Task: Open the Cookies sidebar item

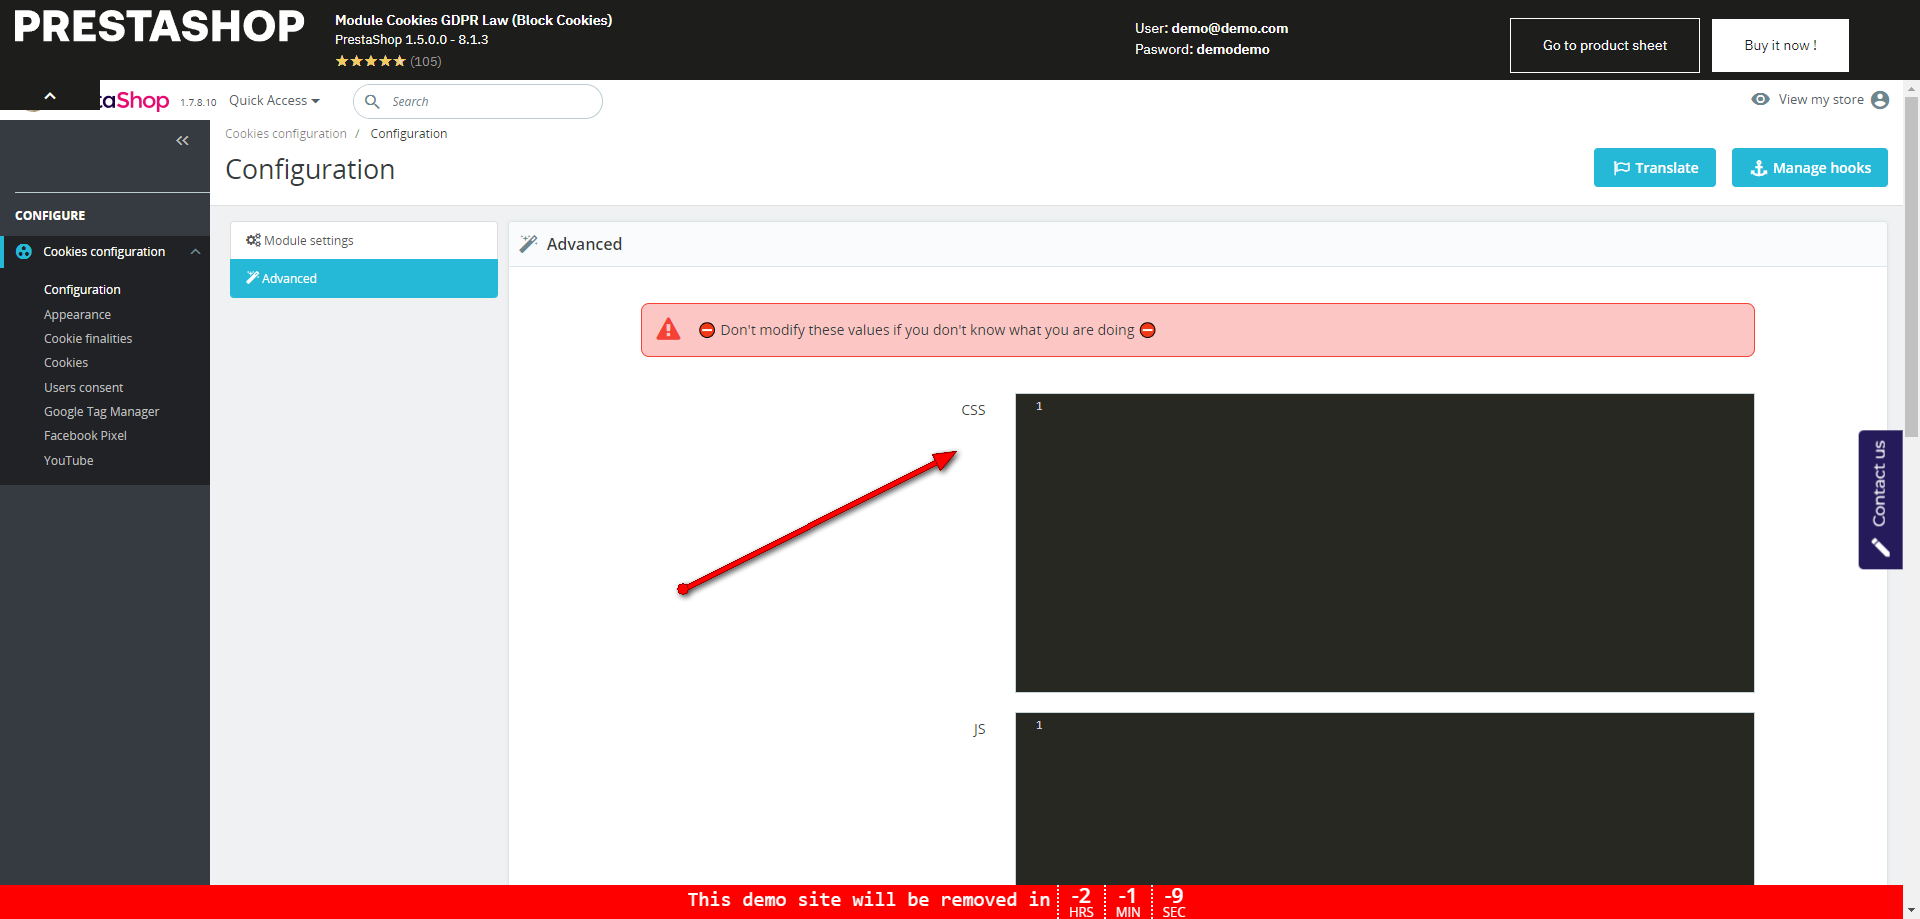Action: click(x=66, y=363)
